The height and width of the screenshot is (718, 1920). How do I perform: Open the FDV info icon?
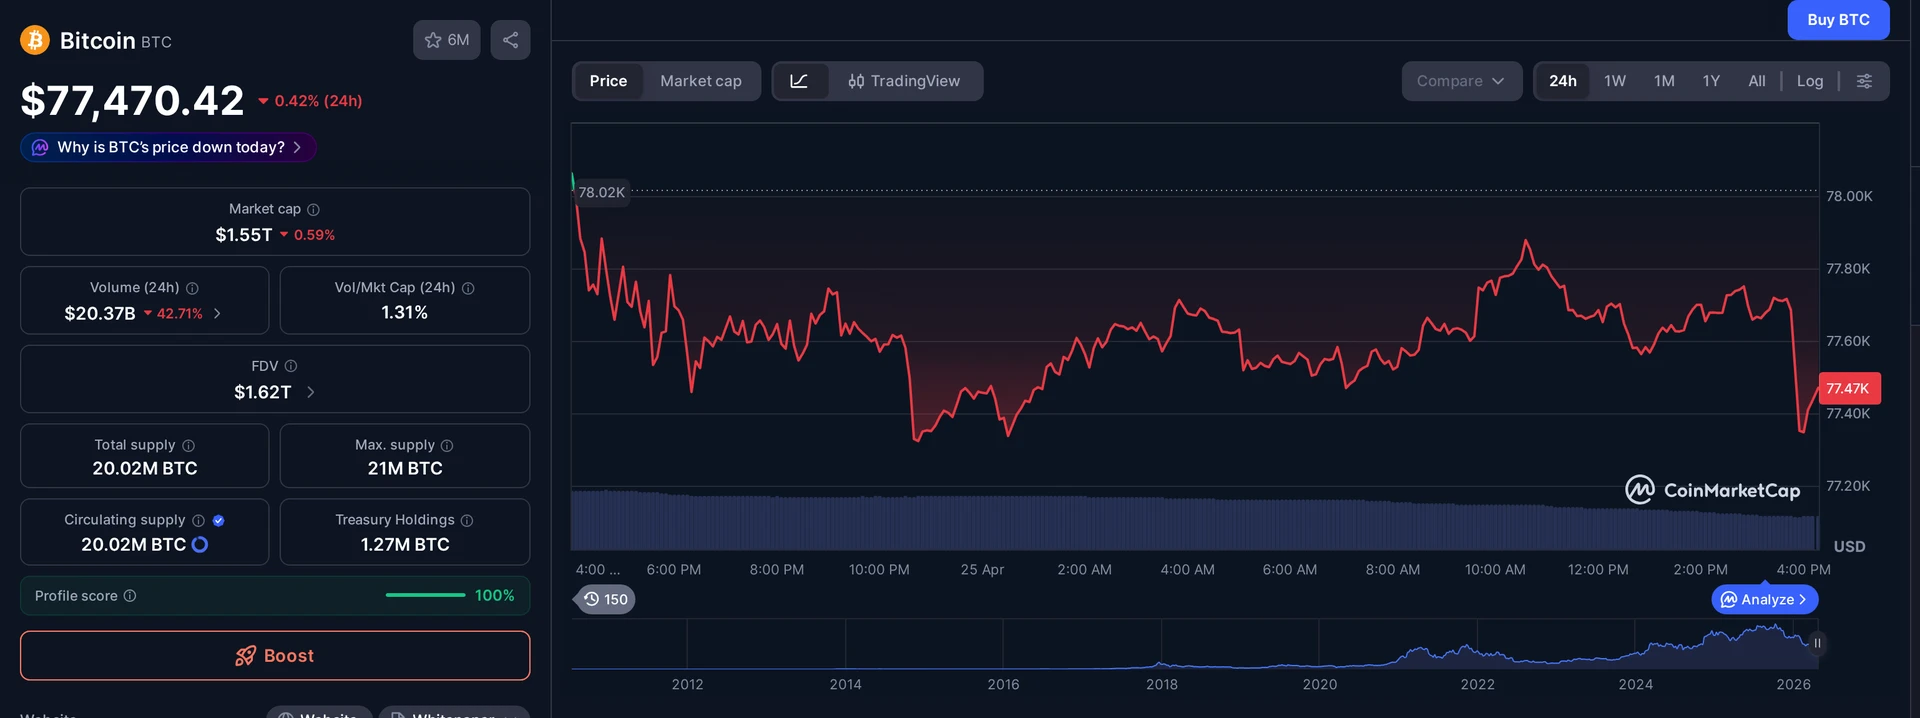pyautogui.click(x=291, y=366)
